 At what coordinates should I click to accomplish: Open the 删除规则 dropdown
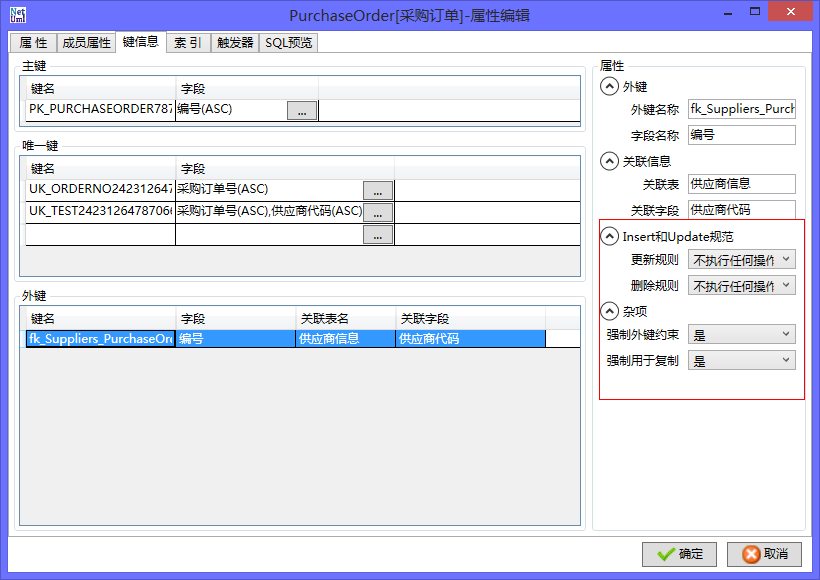point(741,286)
